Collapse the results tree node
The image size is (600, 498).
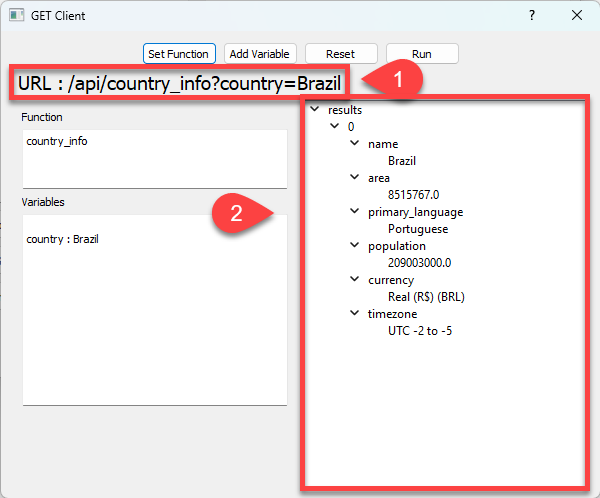pyautogui.click(x=315, y=109)
